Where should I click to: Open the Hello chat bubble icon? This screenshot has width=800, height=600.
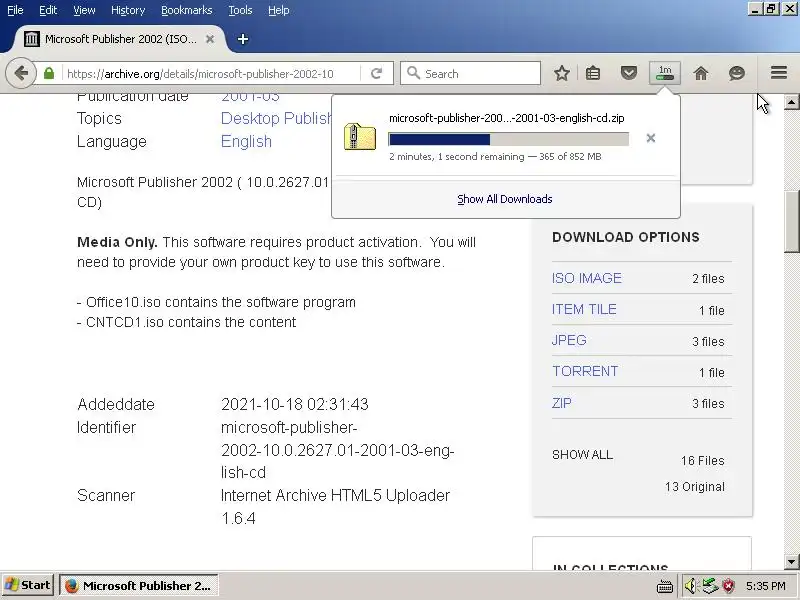coord(737,73)
